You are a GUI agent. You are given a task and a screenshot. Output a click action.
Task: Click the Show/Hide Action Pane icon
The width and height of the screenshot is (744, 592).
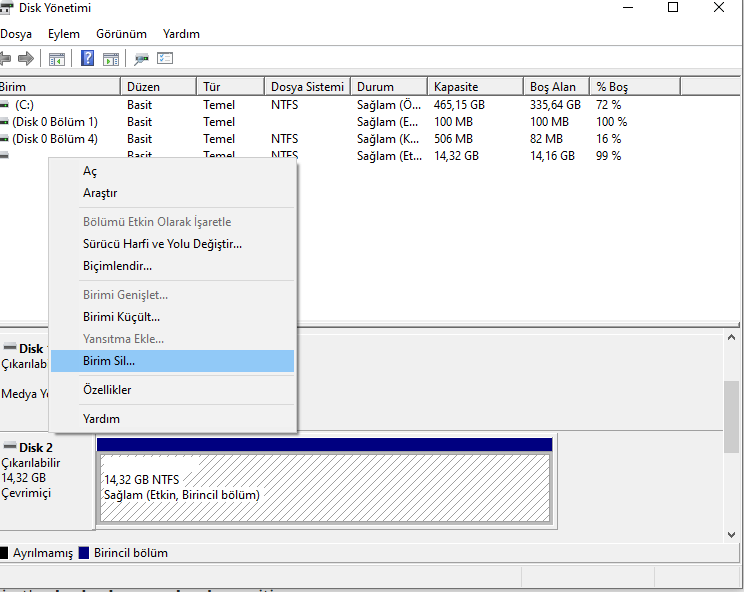[111, 59]
